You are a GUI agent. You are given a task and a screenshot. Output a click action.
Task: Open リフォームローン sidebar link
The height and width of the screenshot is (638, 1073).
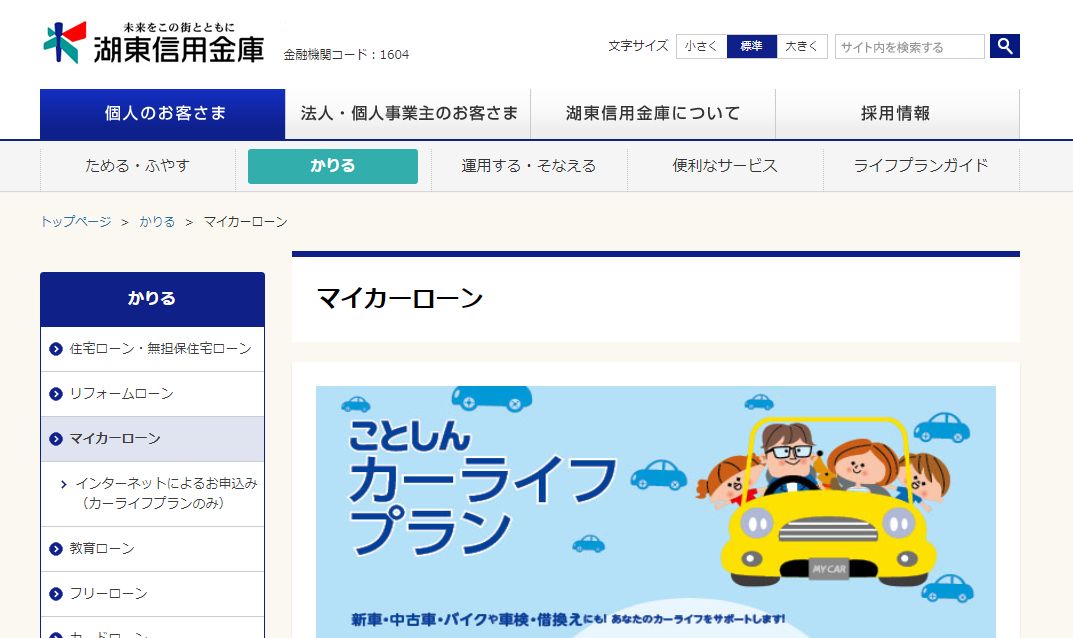click(152, 394)
